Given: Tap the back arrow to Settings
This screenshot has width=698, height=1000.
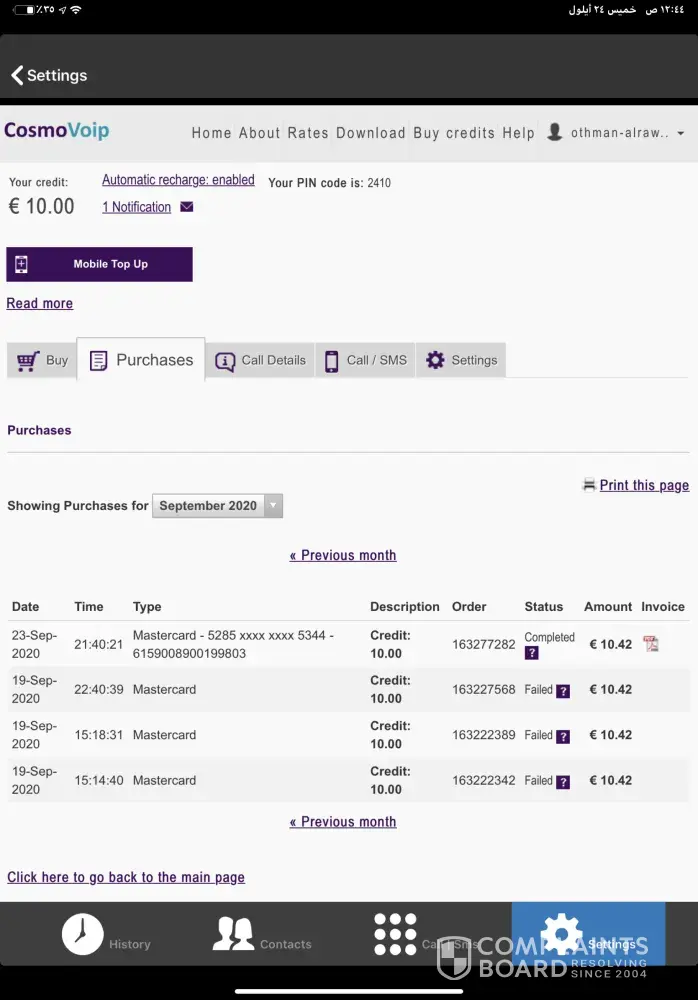Looking at the screenshot, I should [x=17, y=76].
